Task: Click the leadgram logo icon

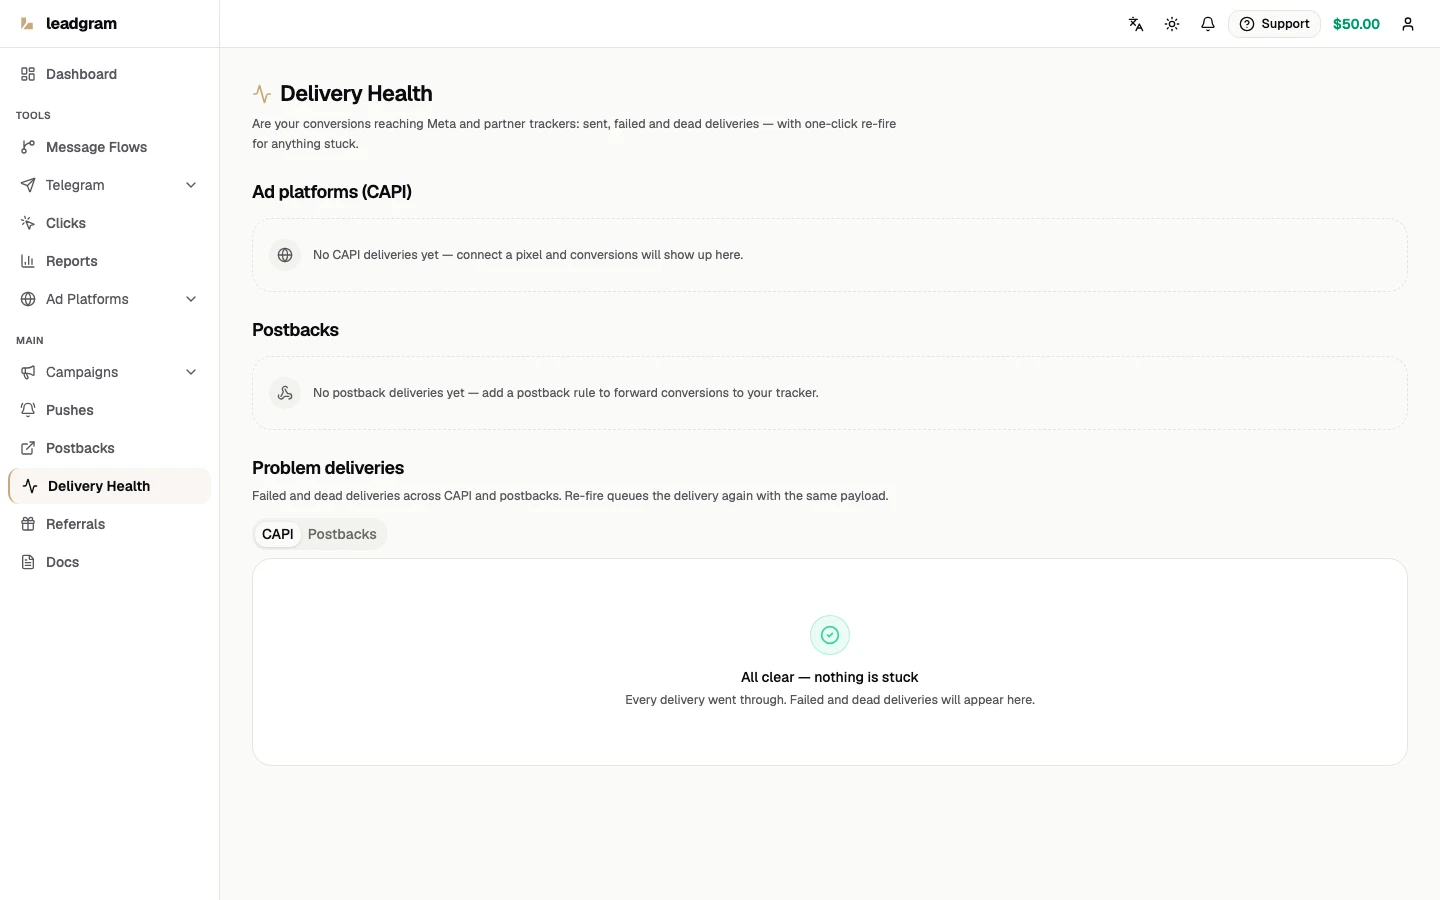Action: [27, 24]
